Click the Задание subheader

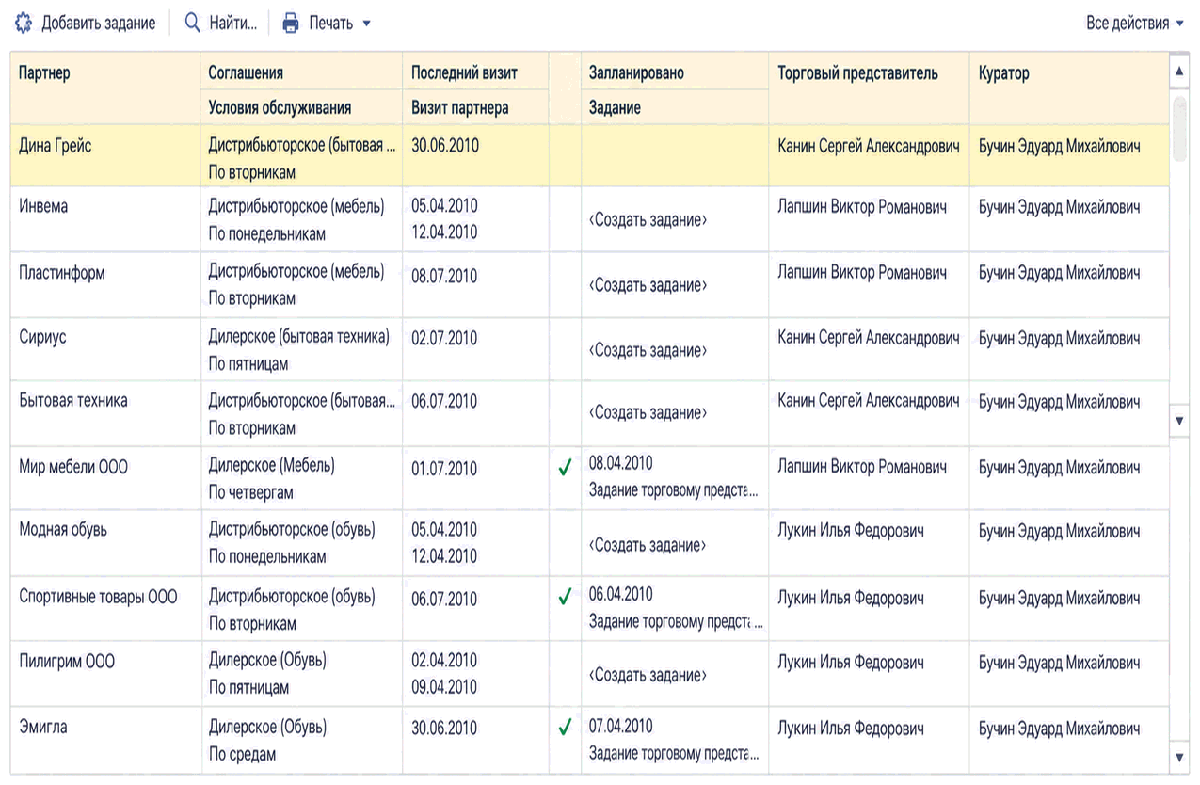pyautogui.click(x=675, y=107)
